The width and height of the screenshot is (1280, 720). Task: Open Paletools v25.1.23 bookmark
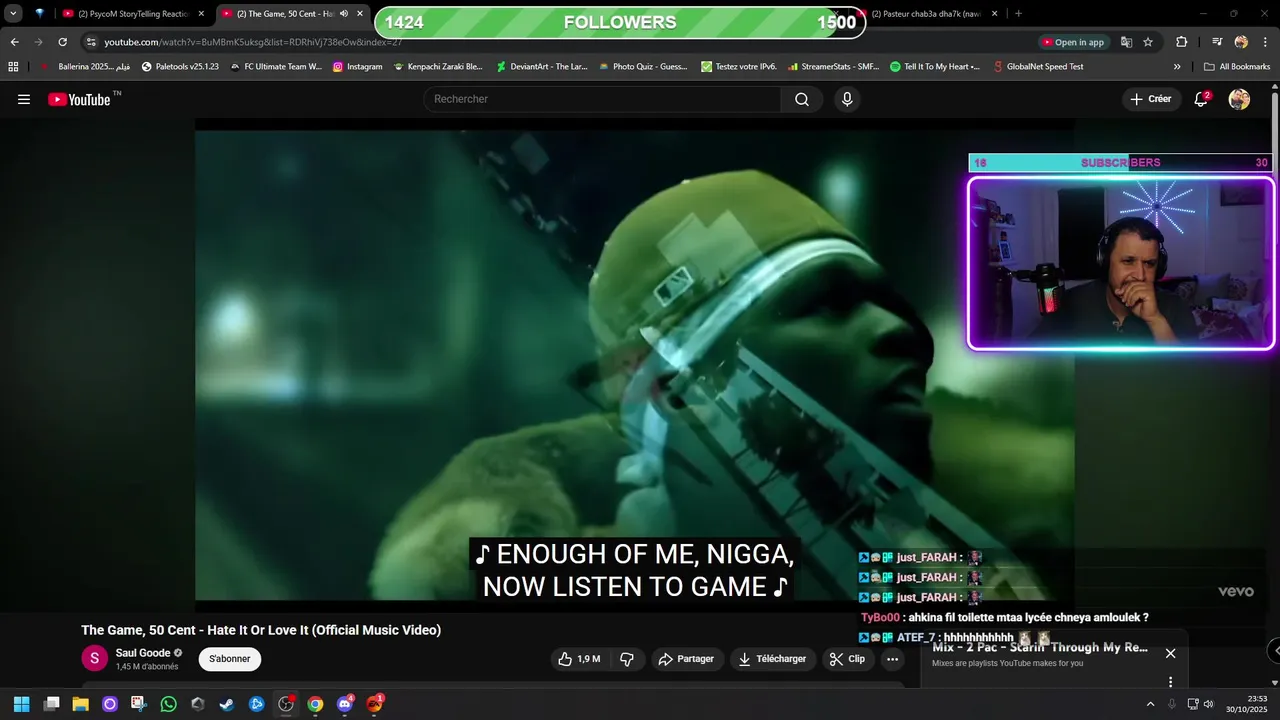180,67
